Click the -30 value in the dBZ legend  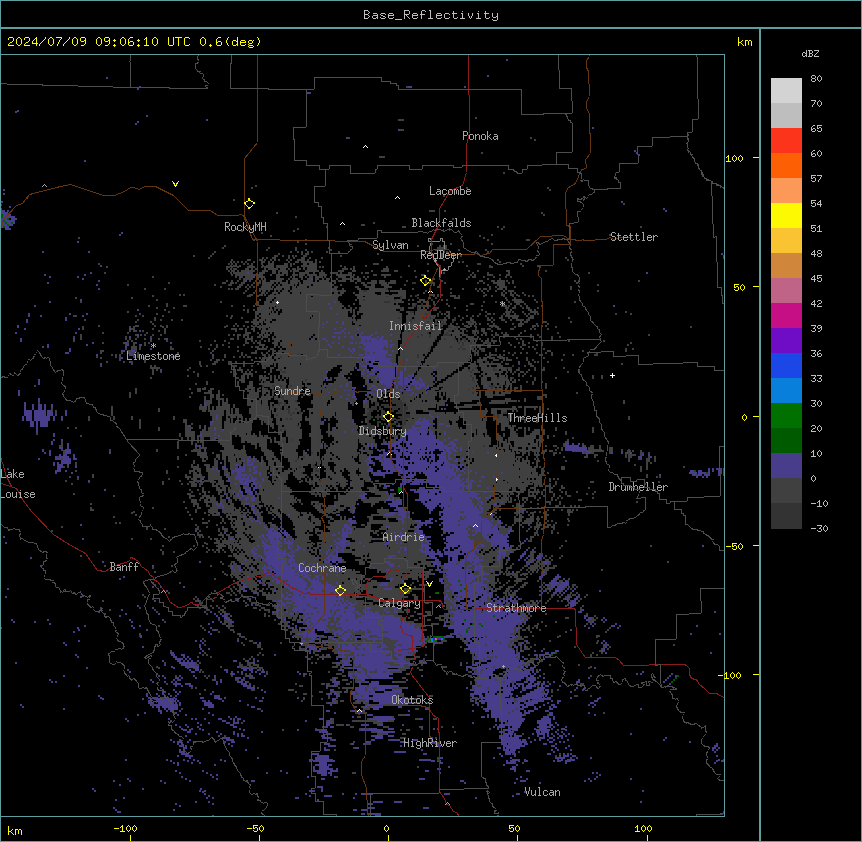coord(819,529)
